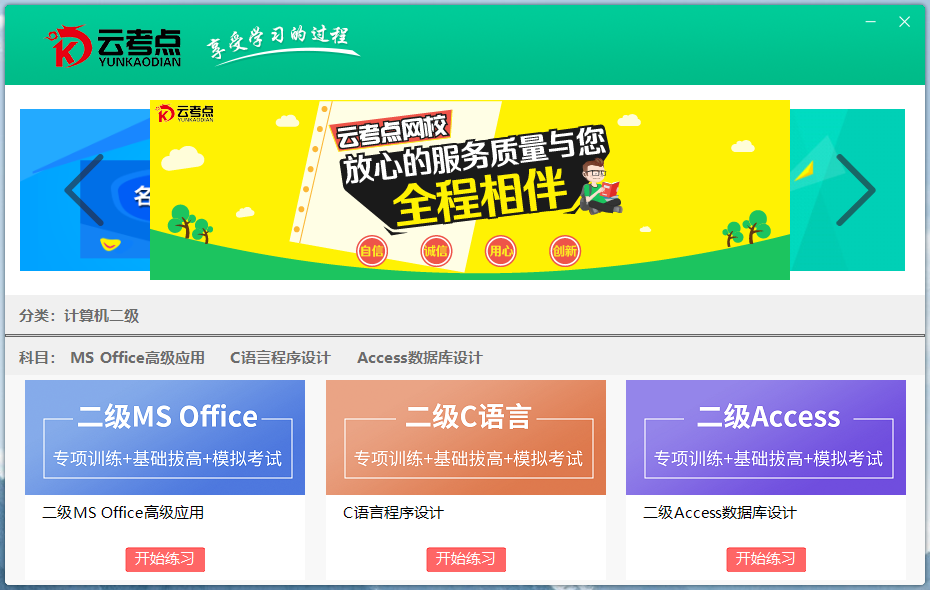Minimize the Yunkaodian window
Screen dimensions: 930x590
pos(871,22)
